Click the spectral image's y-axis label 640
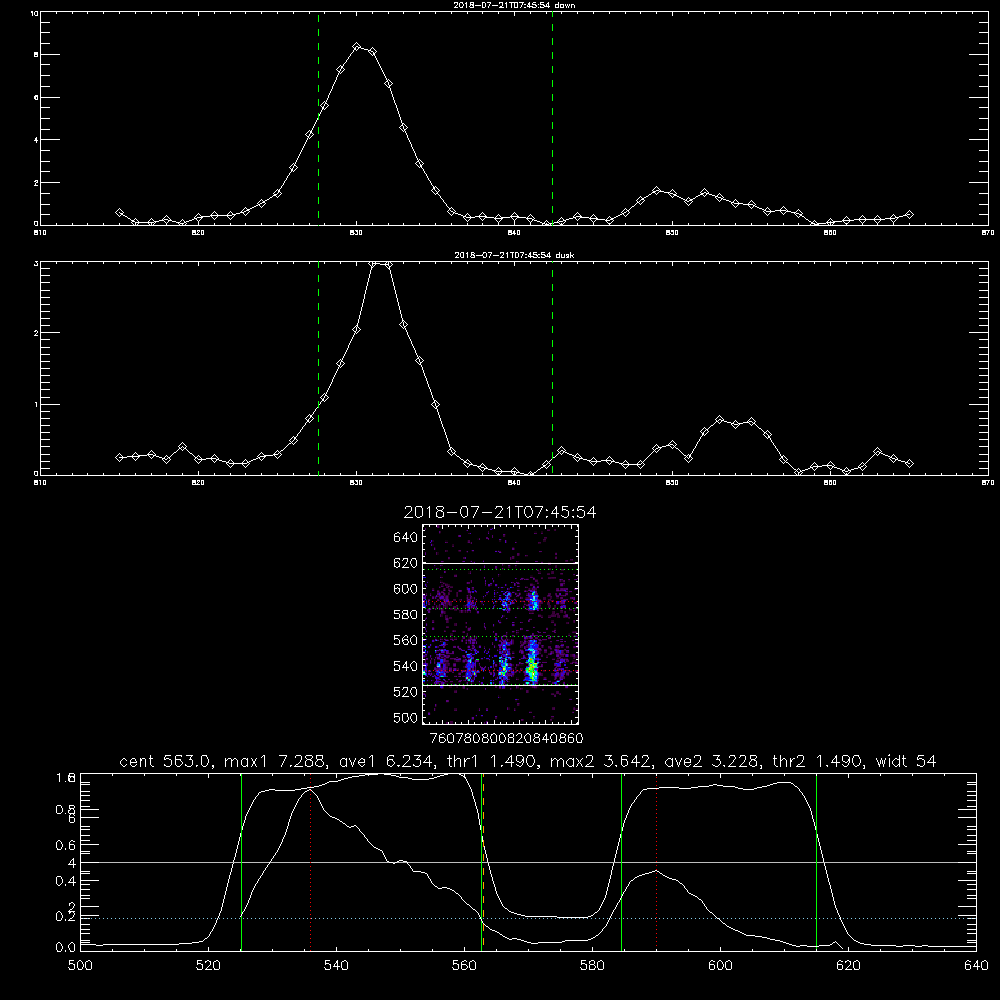The height and width of the screenshot is (1000, 1000). click(406, 538)
